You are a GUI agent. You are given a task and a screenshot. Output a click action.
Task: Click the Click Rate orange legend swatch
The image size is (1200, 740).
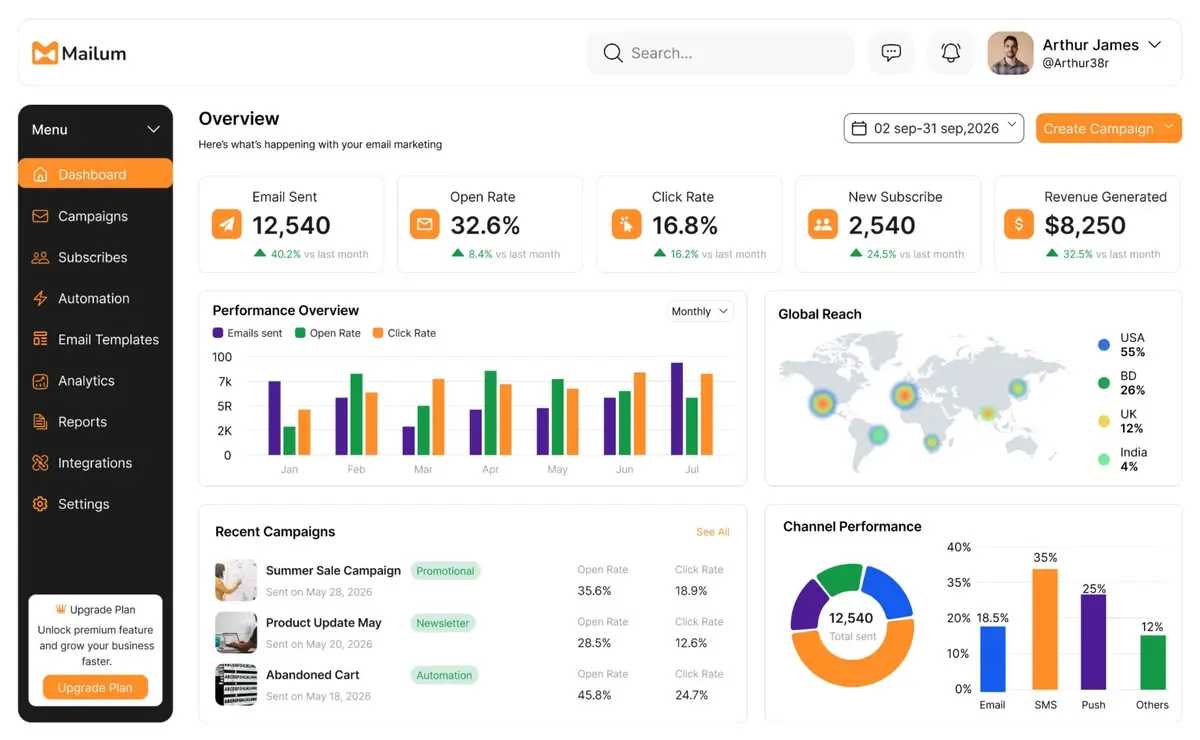click(378, 333)
